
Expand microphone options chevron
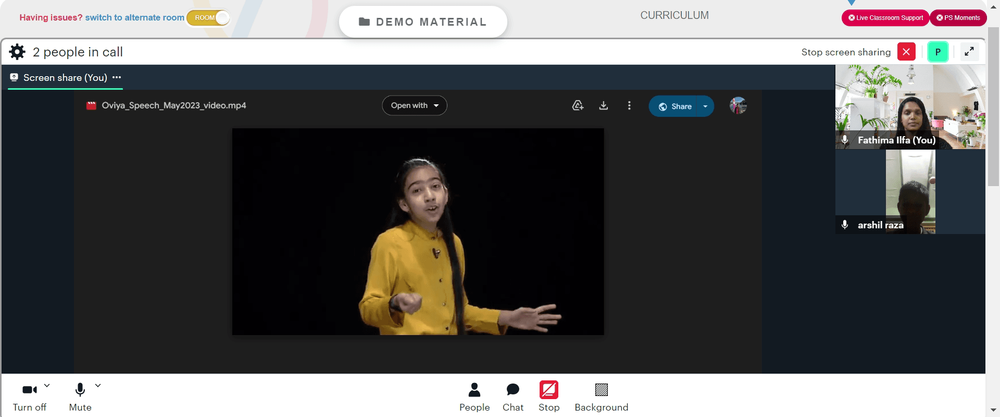click(98, 385)
